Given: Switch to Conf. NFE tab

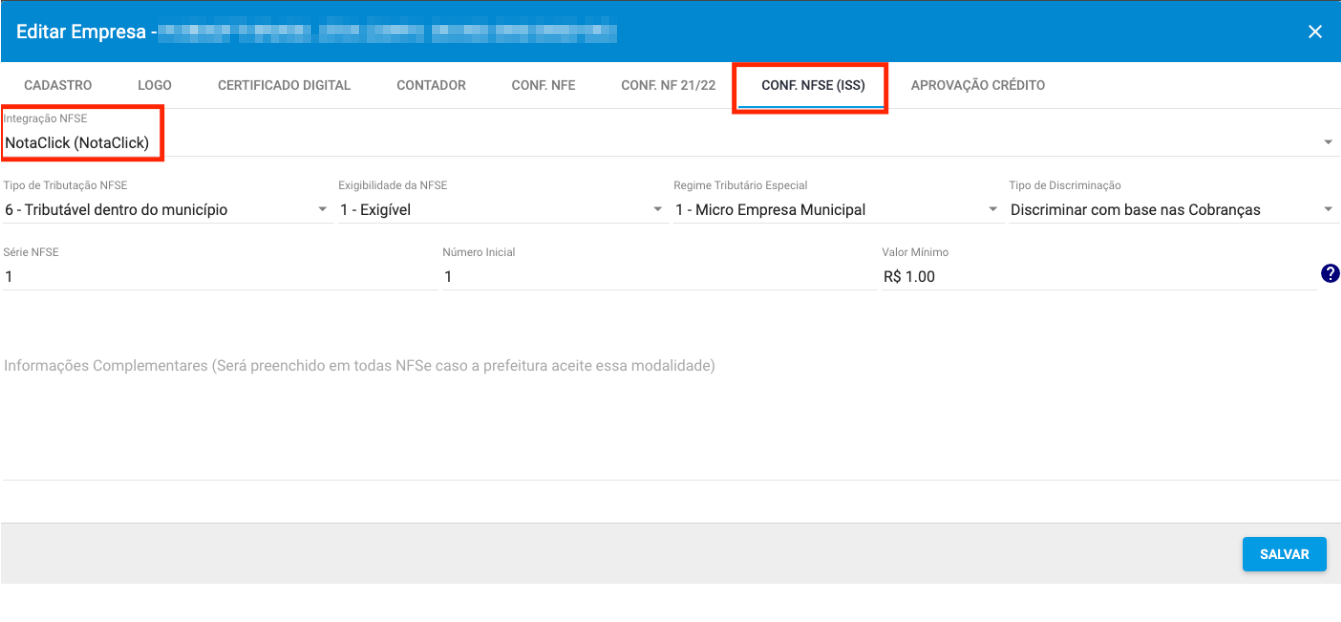Looking at the screenshot, I should coord(543,86).
